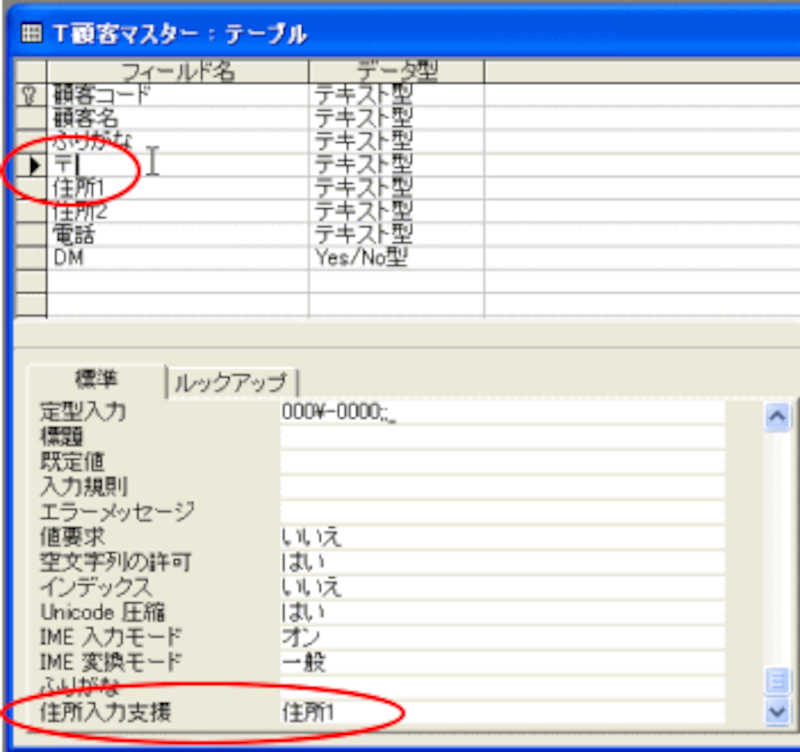The image size is (800, 752).
Task: Select the primary key row selector for 顧客コード
Action: click(x=30, y=95)
